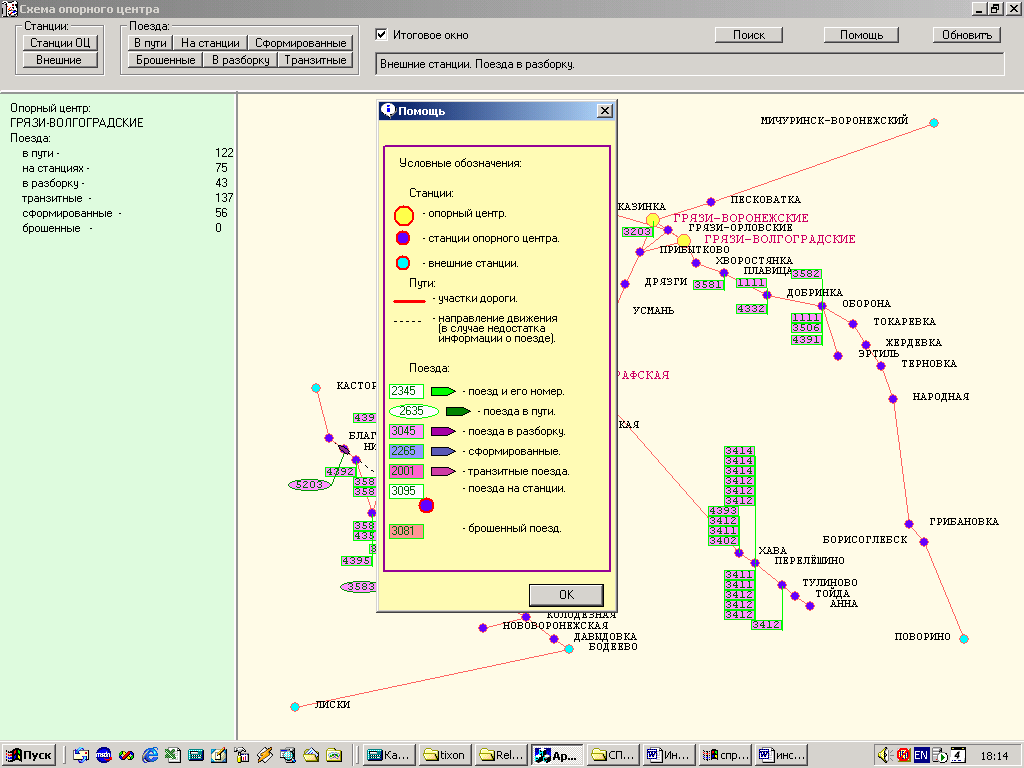Image resolution: width=1024 pixels, height=768 pixels.
Task: Click train label 4332
Action: pyautogui.click(x=751, y=308)
